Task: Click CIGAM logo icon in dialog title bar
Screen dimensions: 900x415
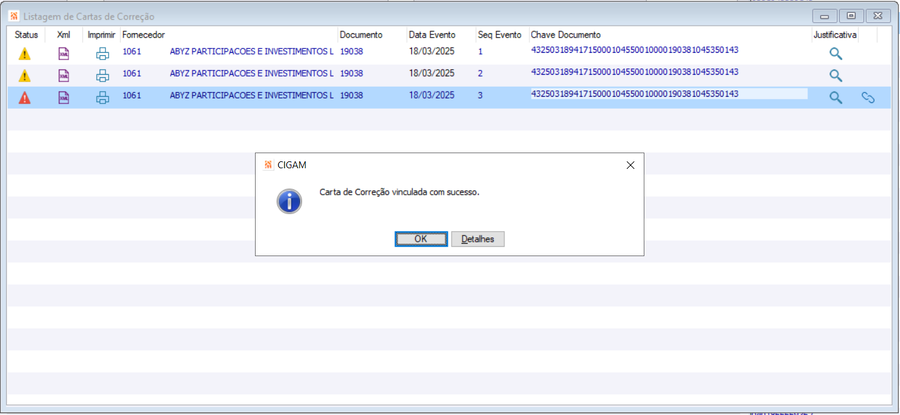Action: (267, 165)
